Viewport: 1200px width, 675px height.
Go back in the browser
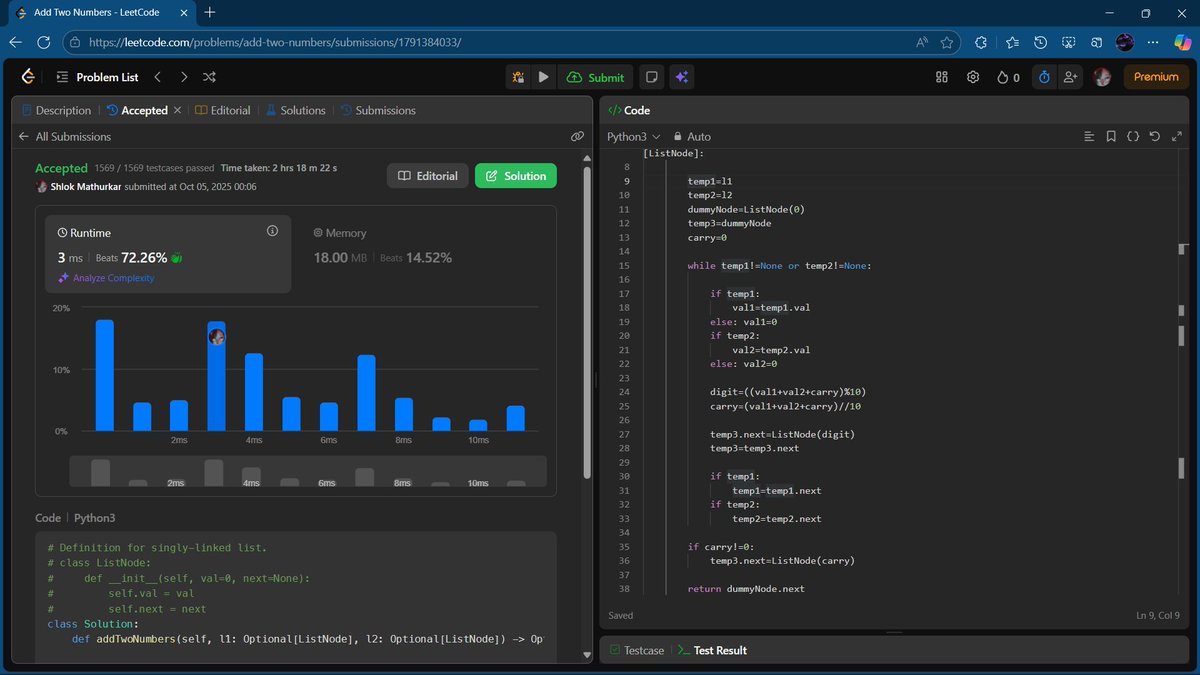point(15,42)
